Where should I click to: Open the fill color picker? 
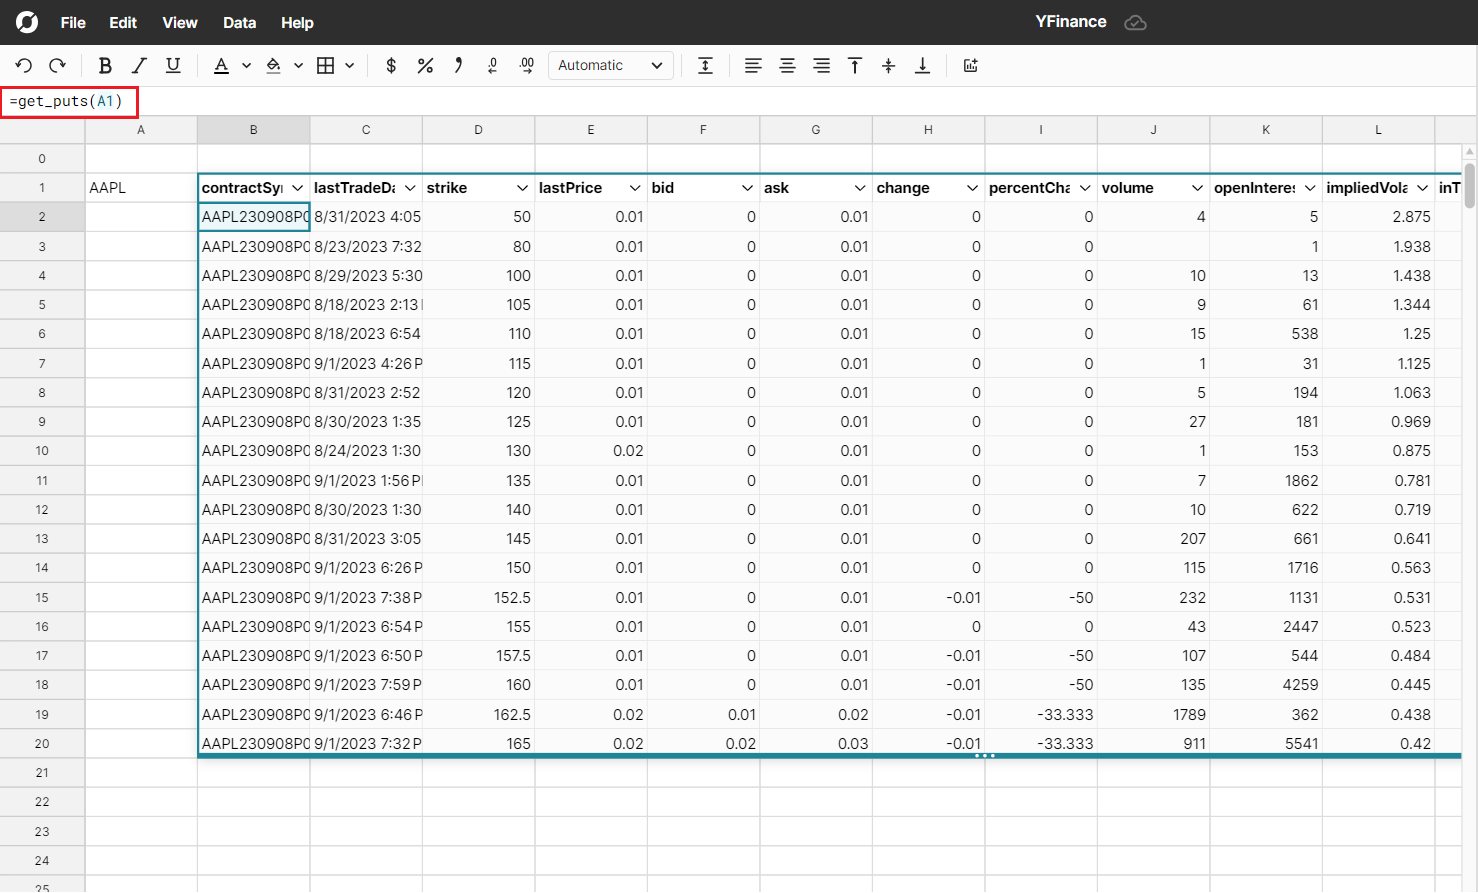[273, 66]
